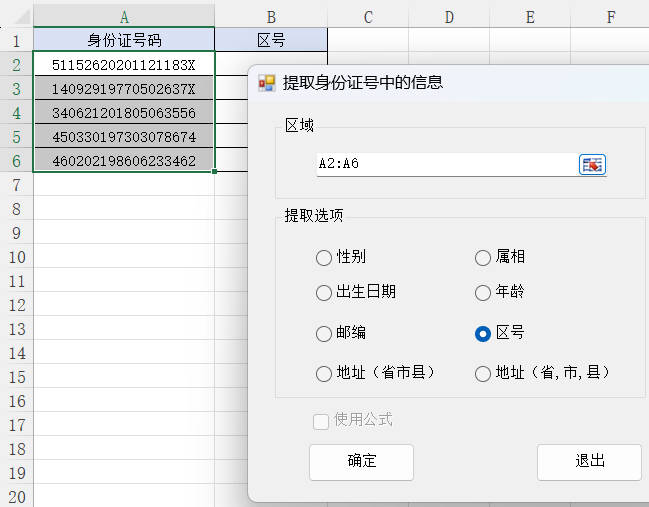Click the dialog title bar icon
The width and height of the screenshot is (649, 507).
coord(267,83)
